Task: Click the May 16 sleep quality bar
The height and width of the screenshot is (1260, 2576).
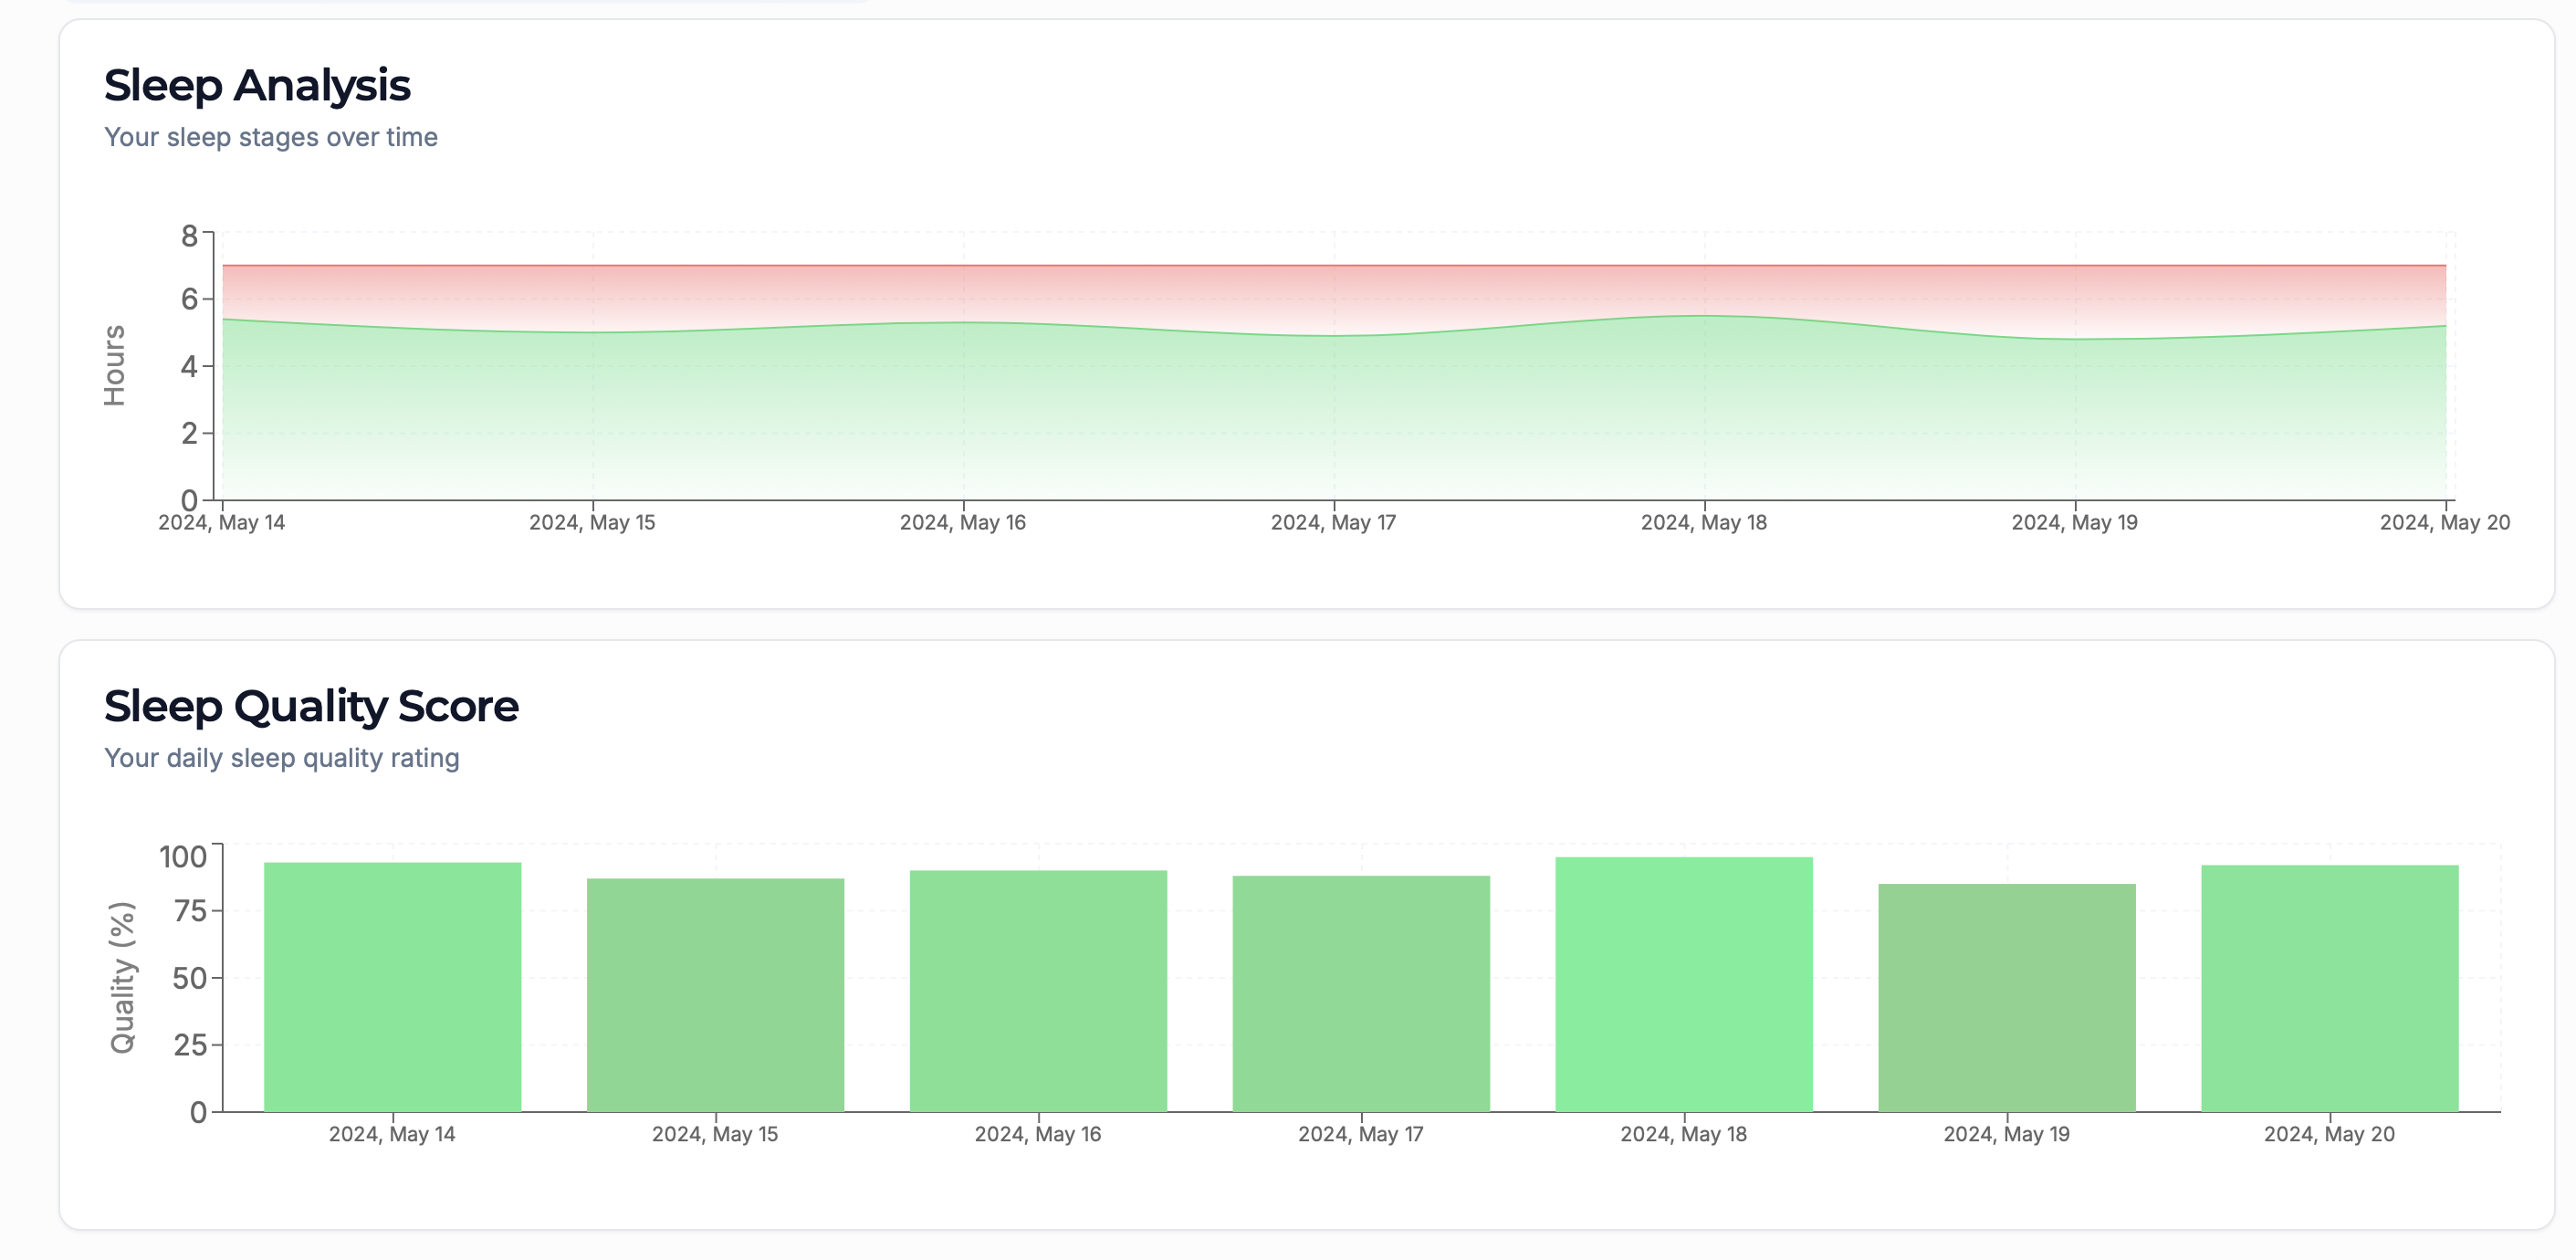Action: click(x=1038, y=990)
